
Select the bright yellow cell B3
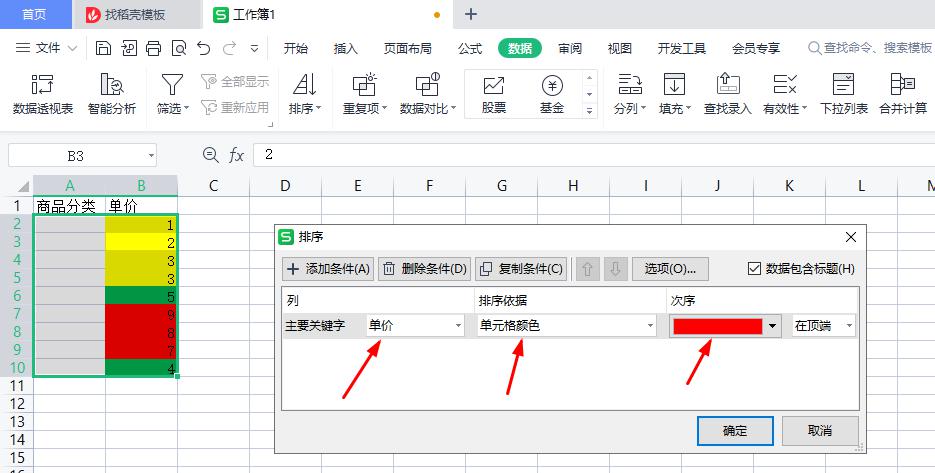141,242
